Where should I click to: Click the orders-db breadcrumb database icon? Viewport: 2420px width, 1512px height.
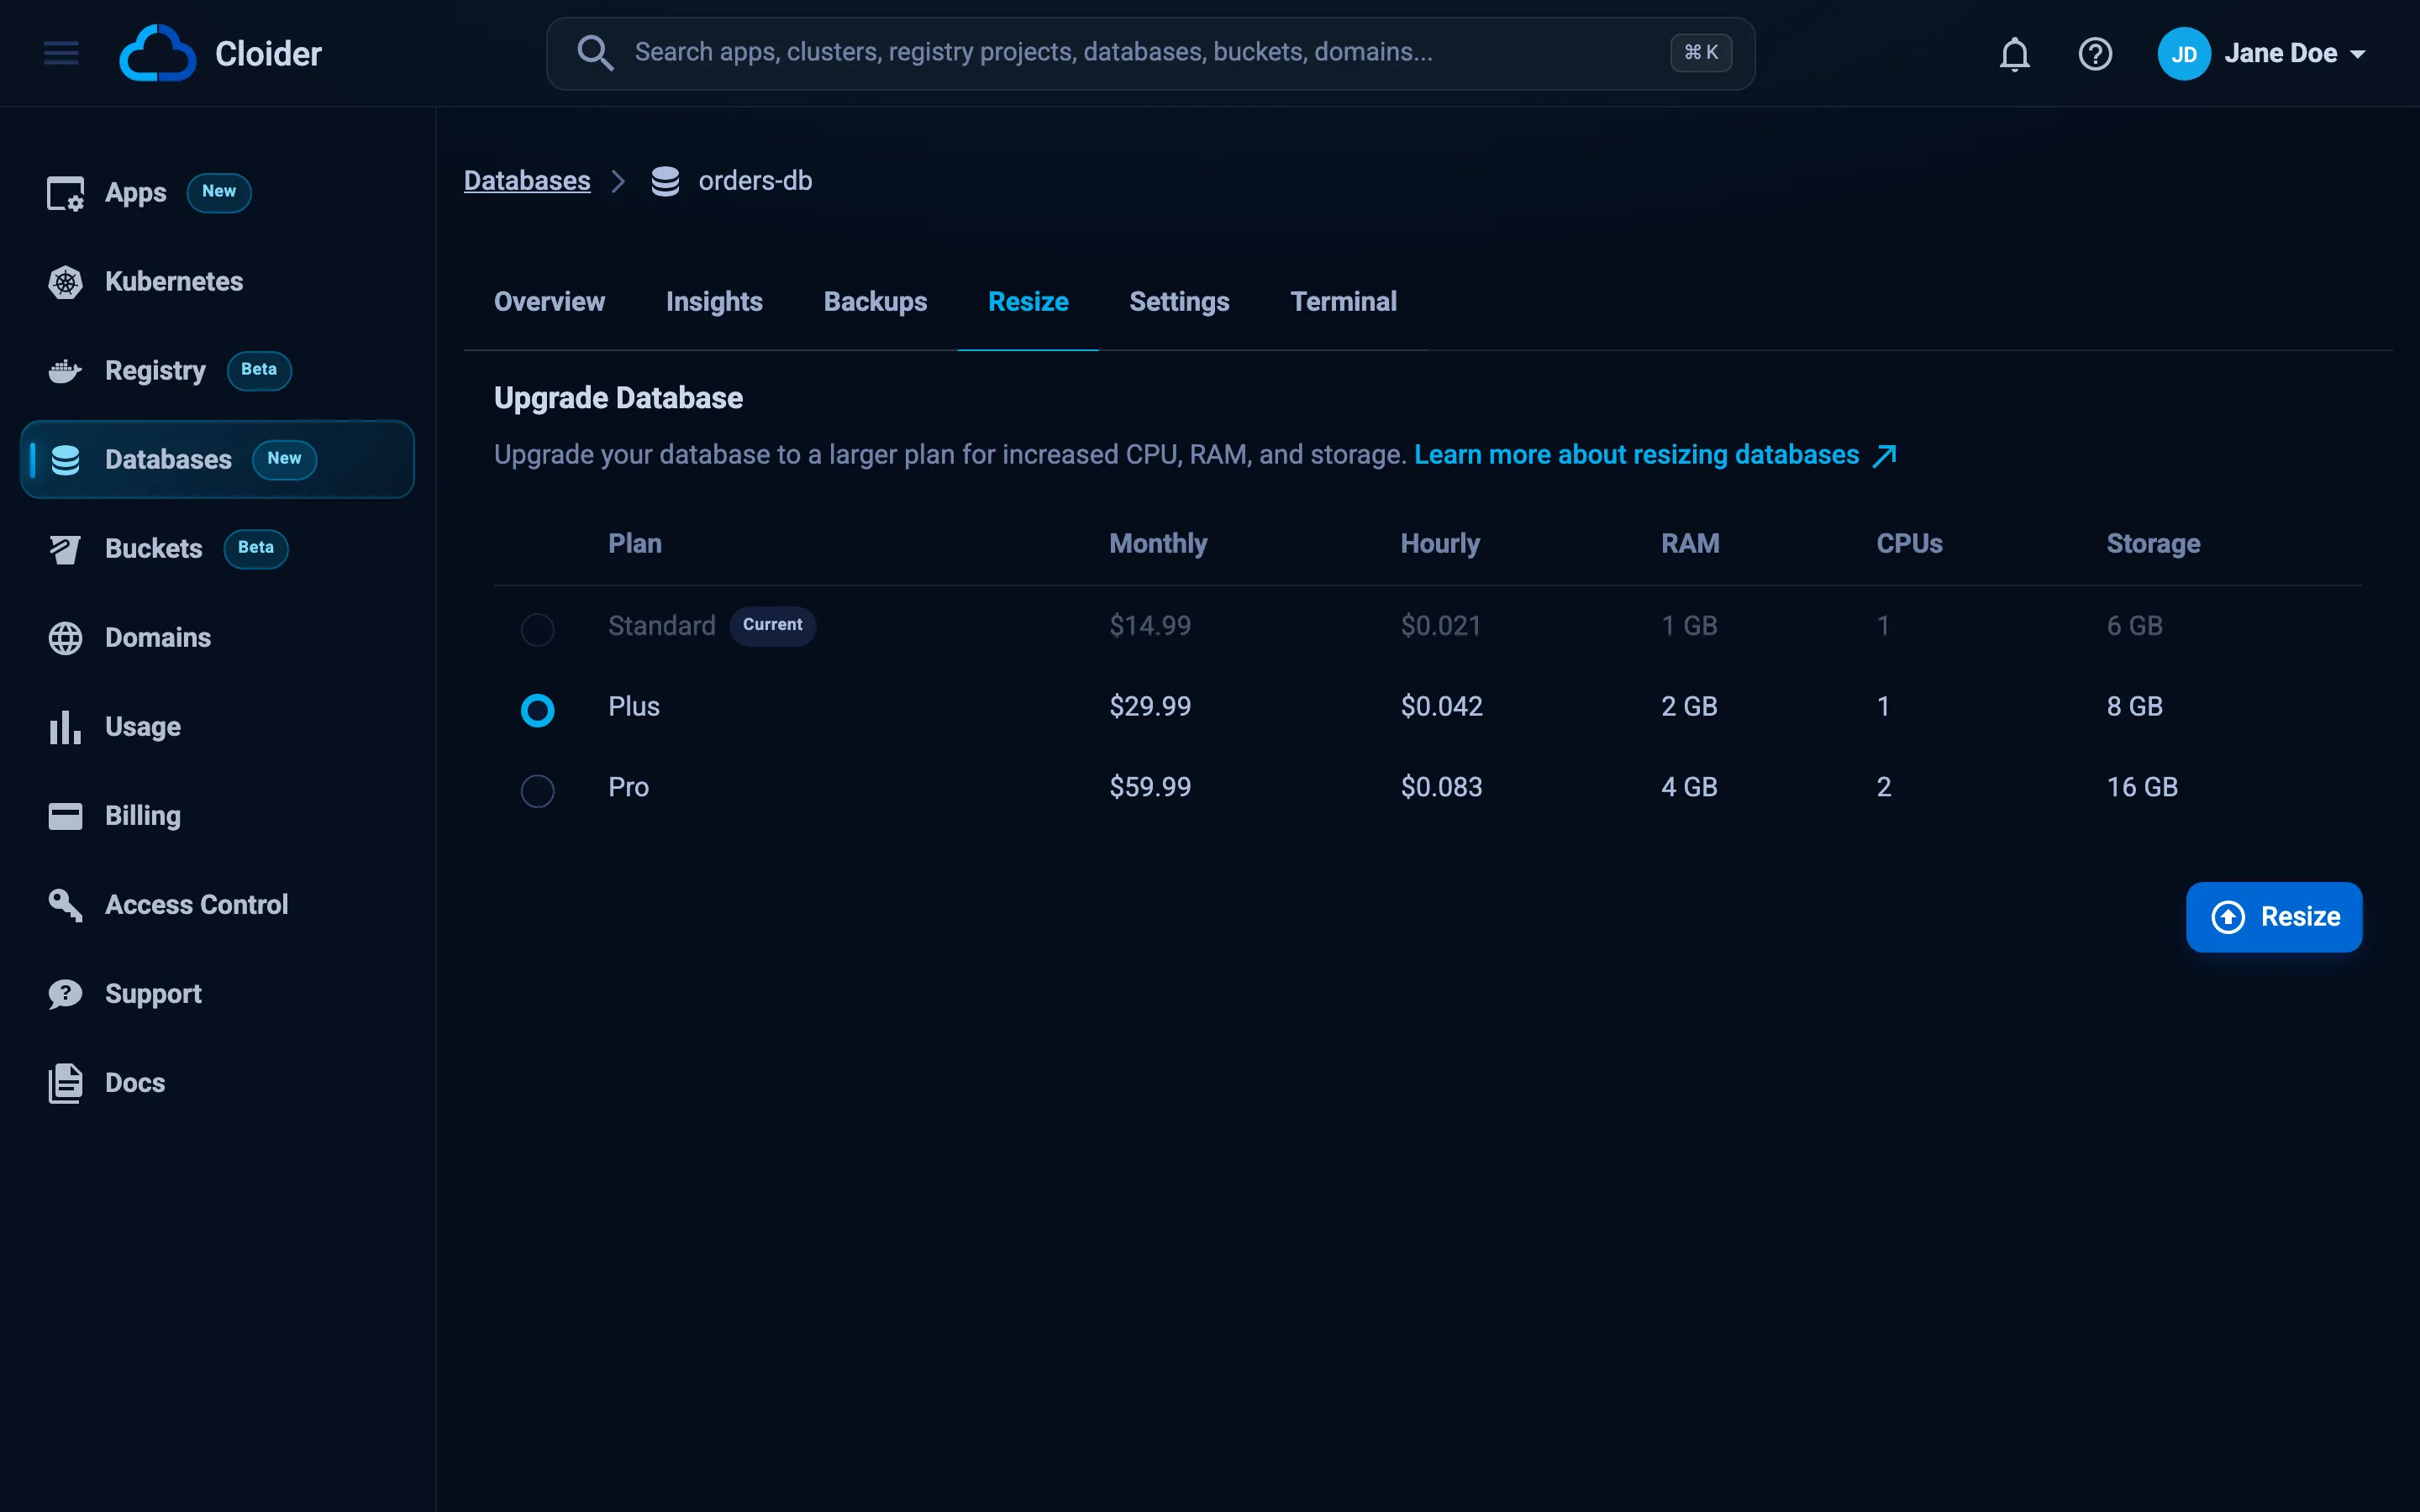click(665, 181)
